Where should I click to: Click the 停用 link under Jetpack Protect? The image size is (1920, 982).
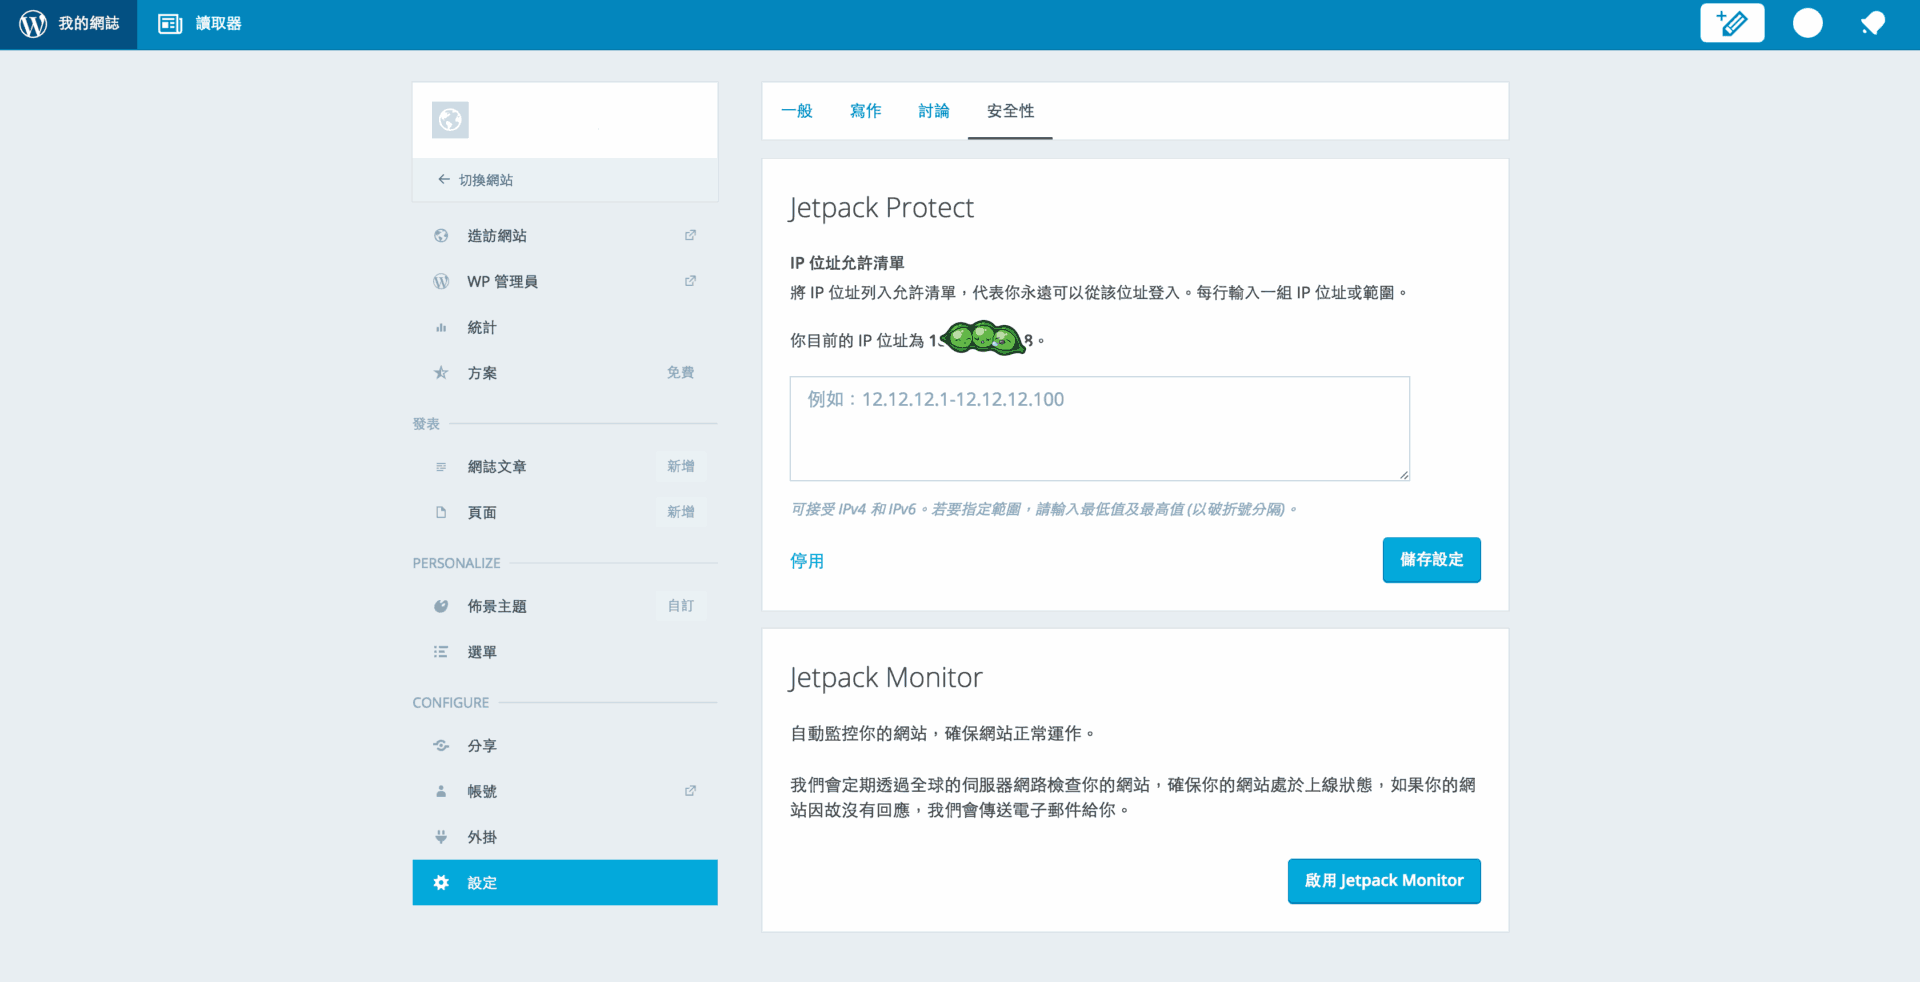tap(807, 561)
